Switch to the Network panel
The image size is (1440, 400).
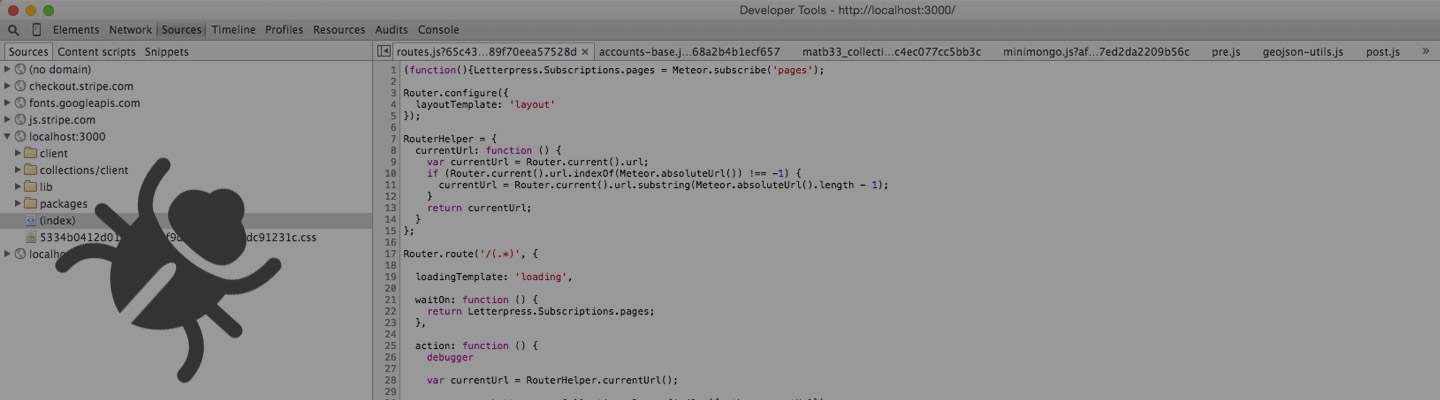click(x=131, y=30)
